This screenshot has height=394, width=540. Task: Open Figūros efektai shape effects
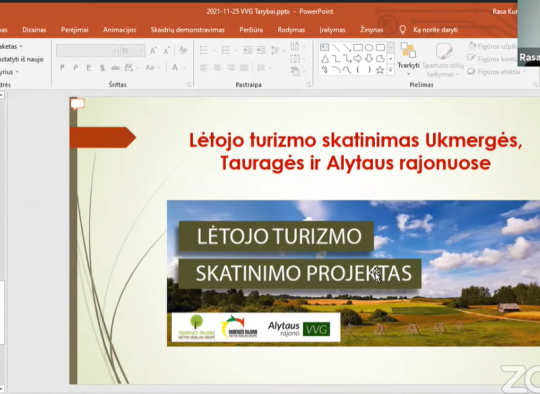pos(497,72)
